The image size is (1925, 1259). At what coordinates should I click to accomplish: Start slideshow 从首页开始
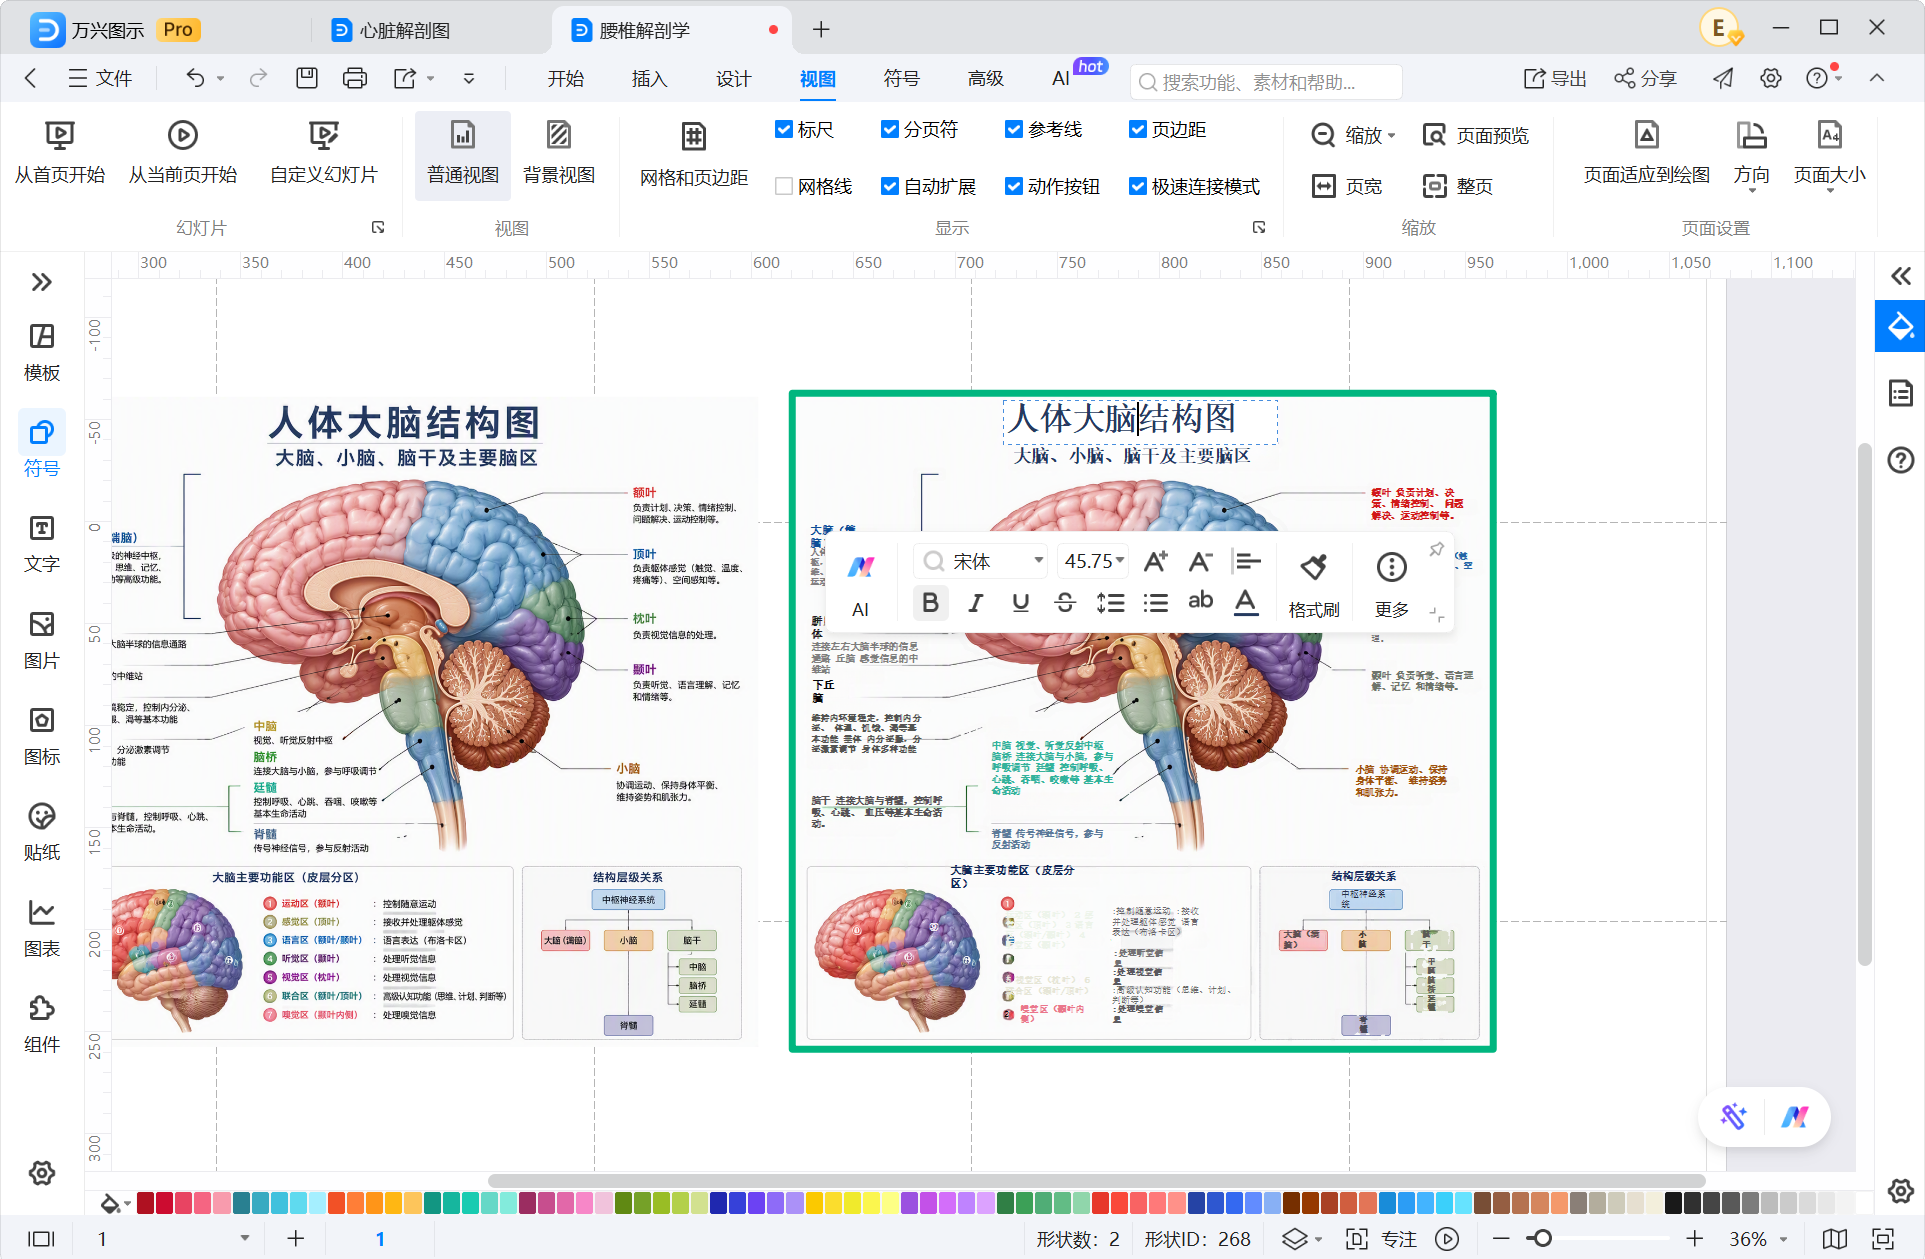pos(60,153)
